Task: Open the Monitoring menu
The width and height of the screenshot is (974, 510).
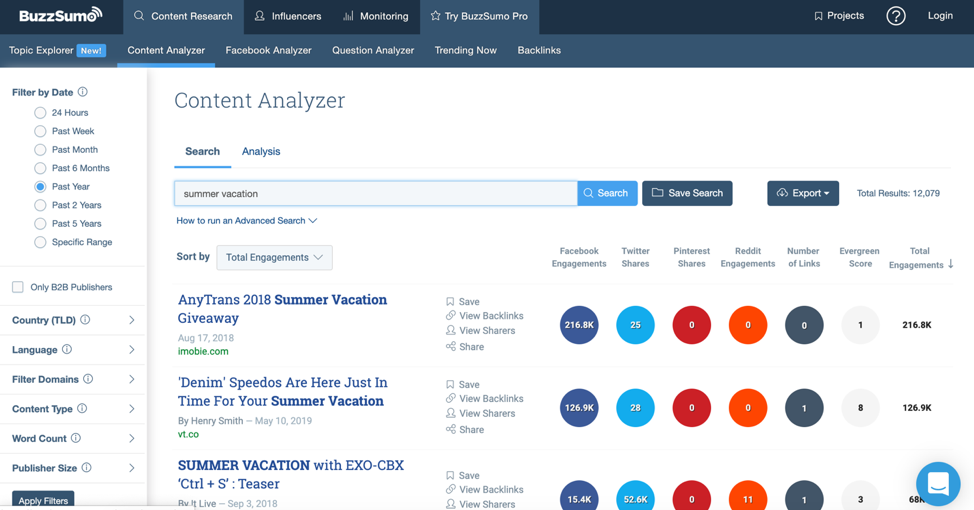Action: (x=376, y=16)
